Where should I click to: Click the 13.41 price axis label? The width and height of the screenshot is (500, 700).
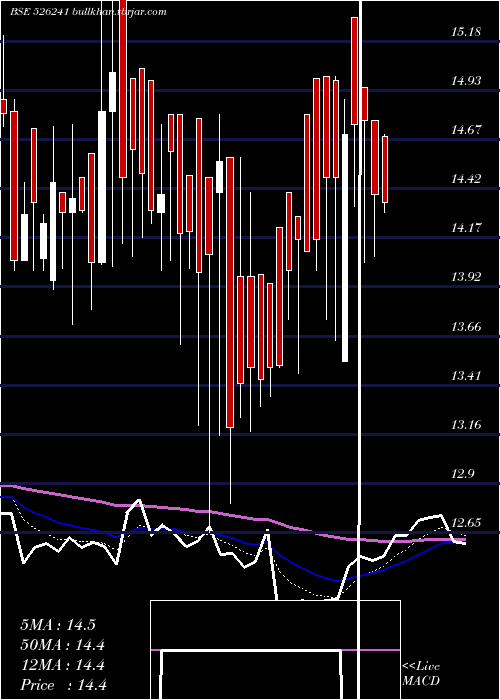(466, 375)
